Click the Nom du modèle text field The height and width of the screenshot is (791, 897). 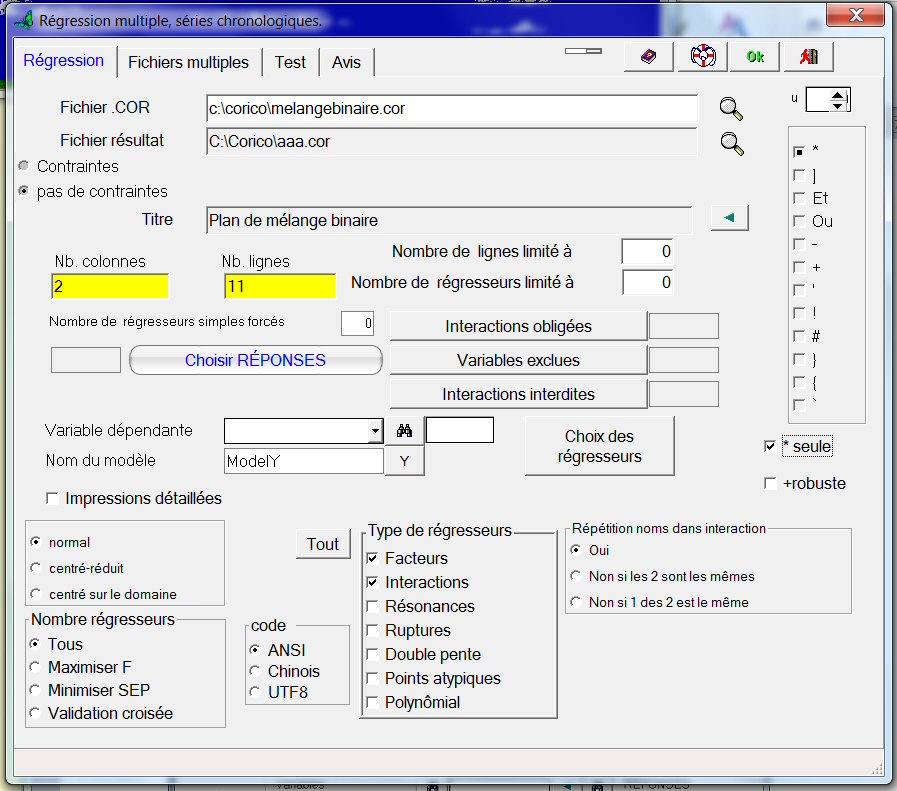click(303, 461)
